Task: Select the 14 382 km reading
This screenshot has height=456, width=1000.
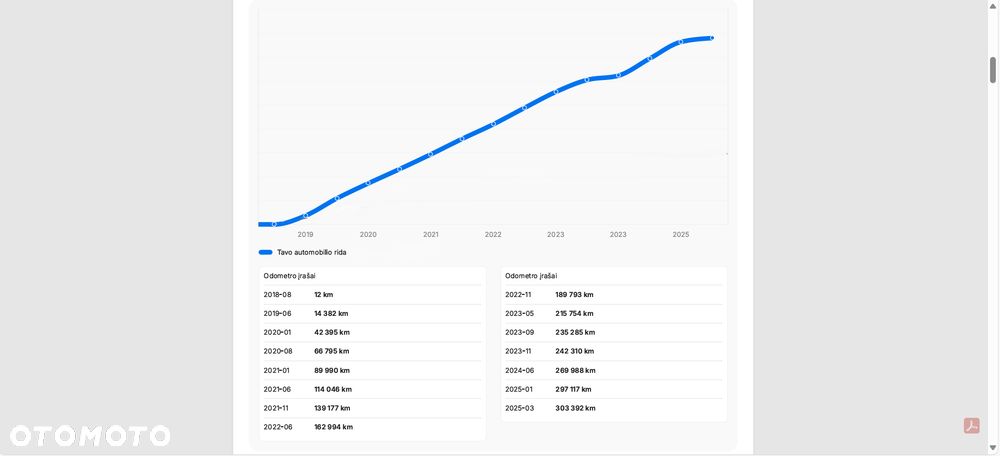Action: tap(332, 314)
